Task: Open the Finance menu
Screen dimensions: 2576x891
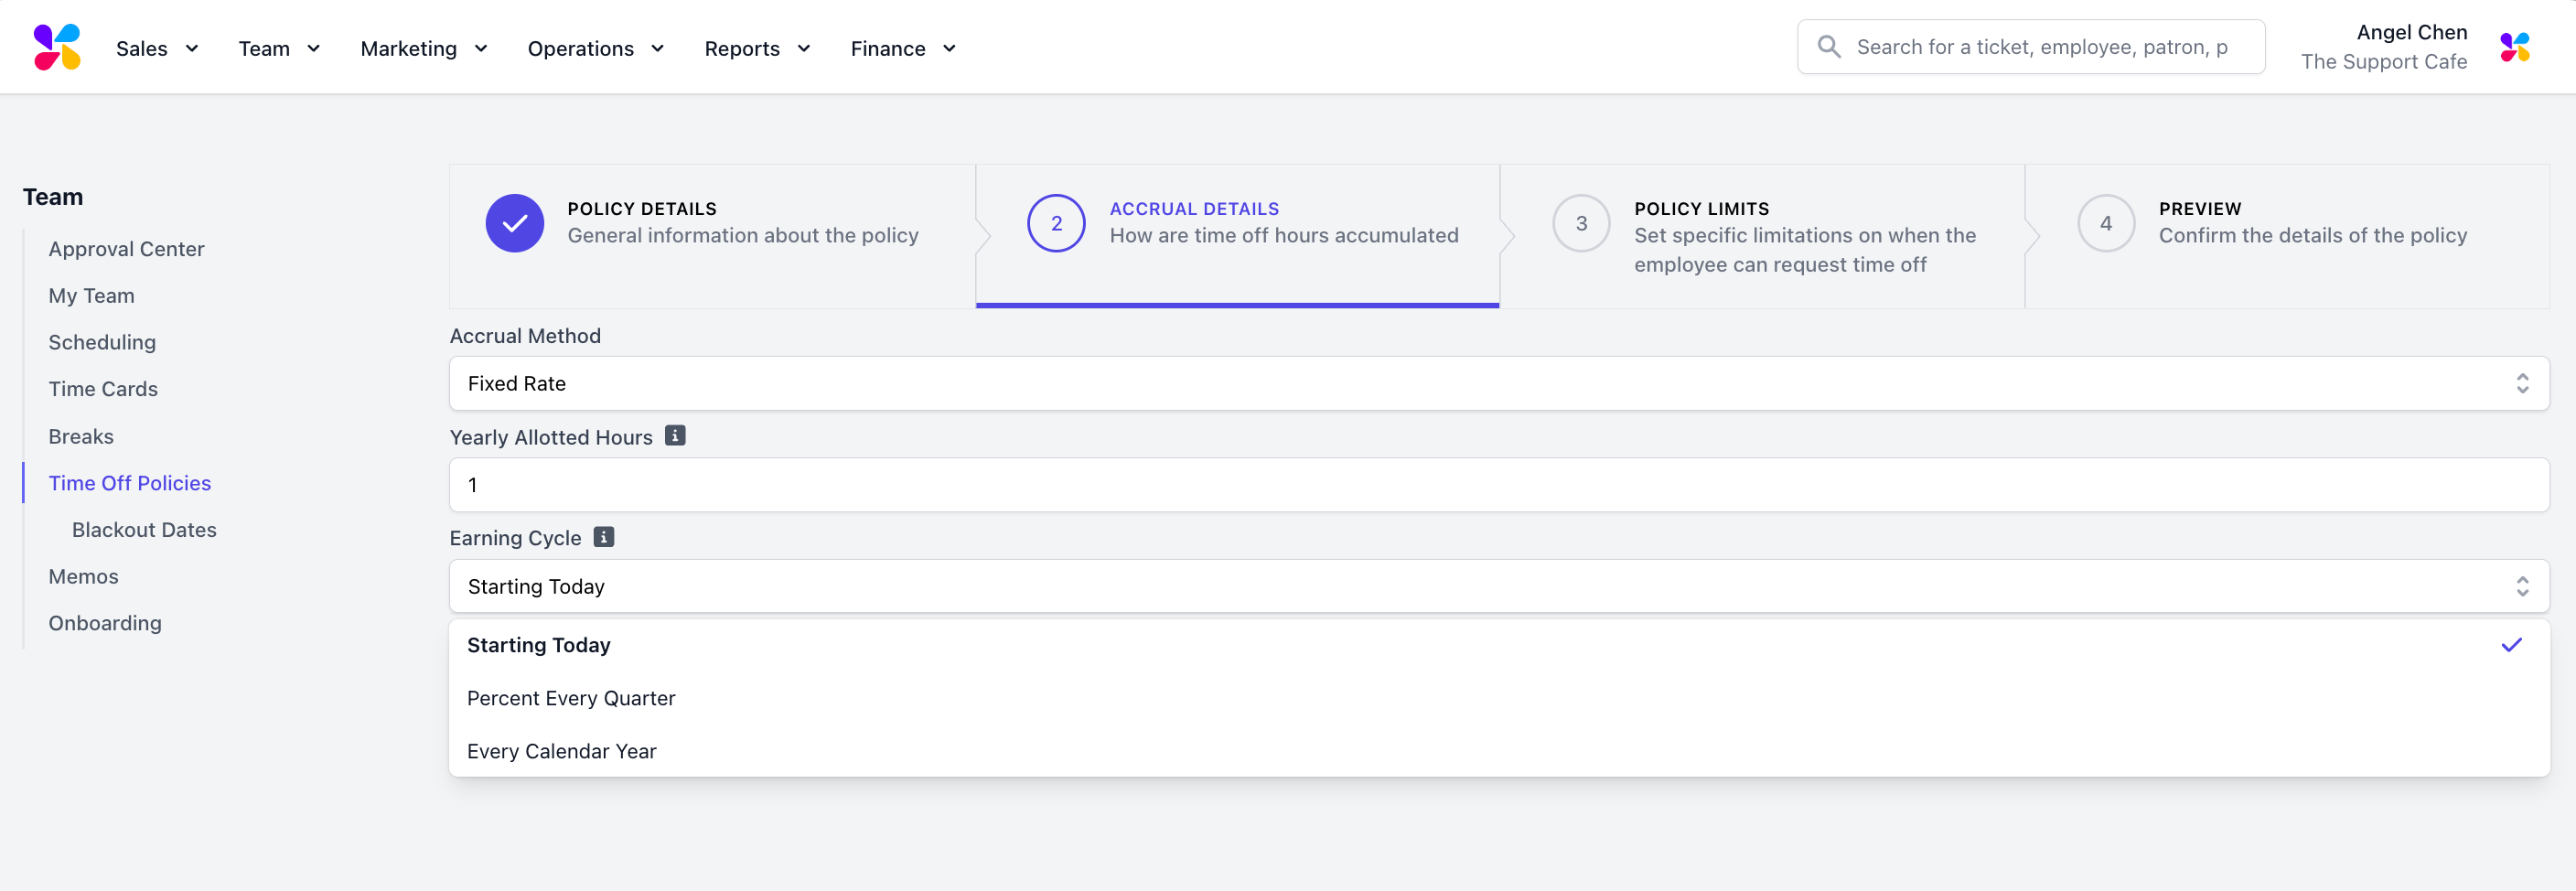Action: 903,48
